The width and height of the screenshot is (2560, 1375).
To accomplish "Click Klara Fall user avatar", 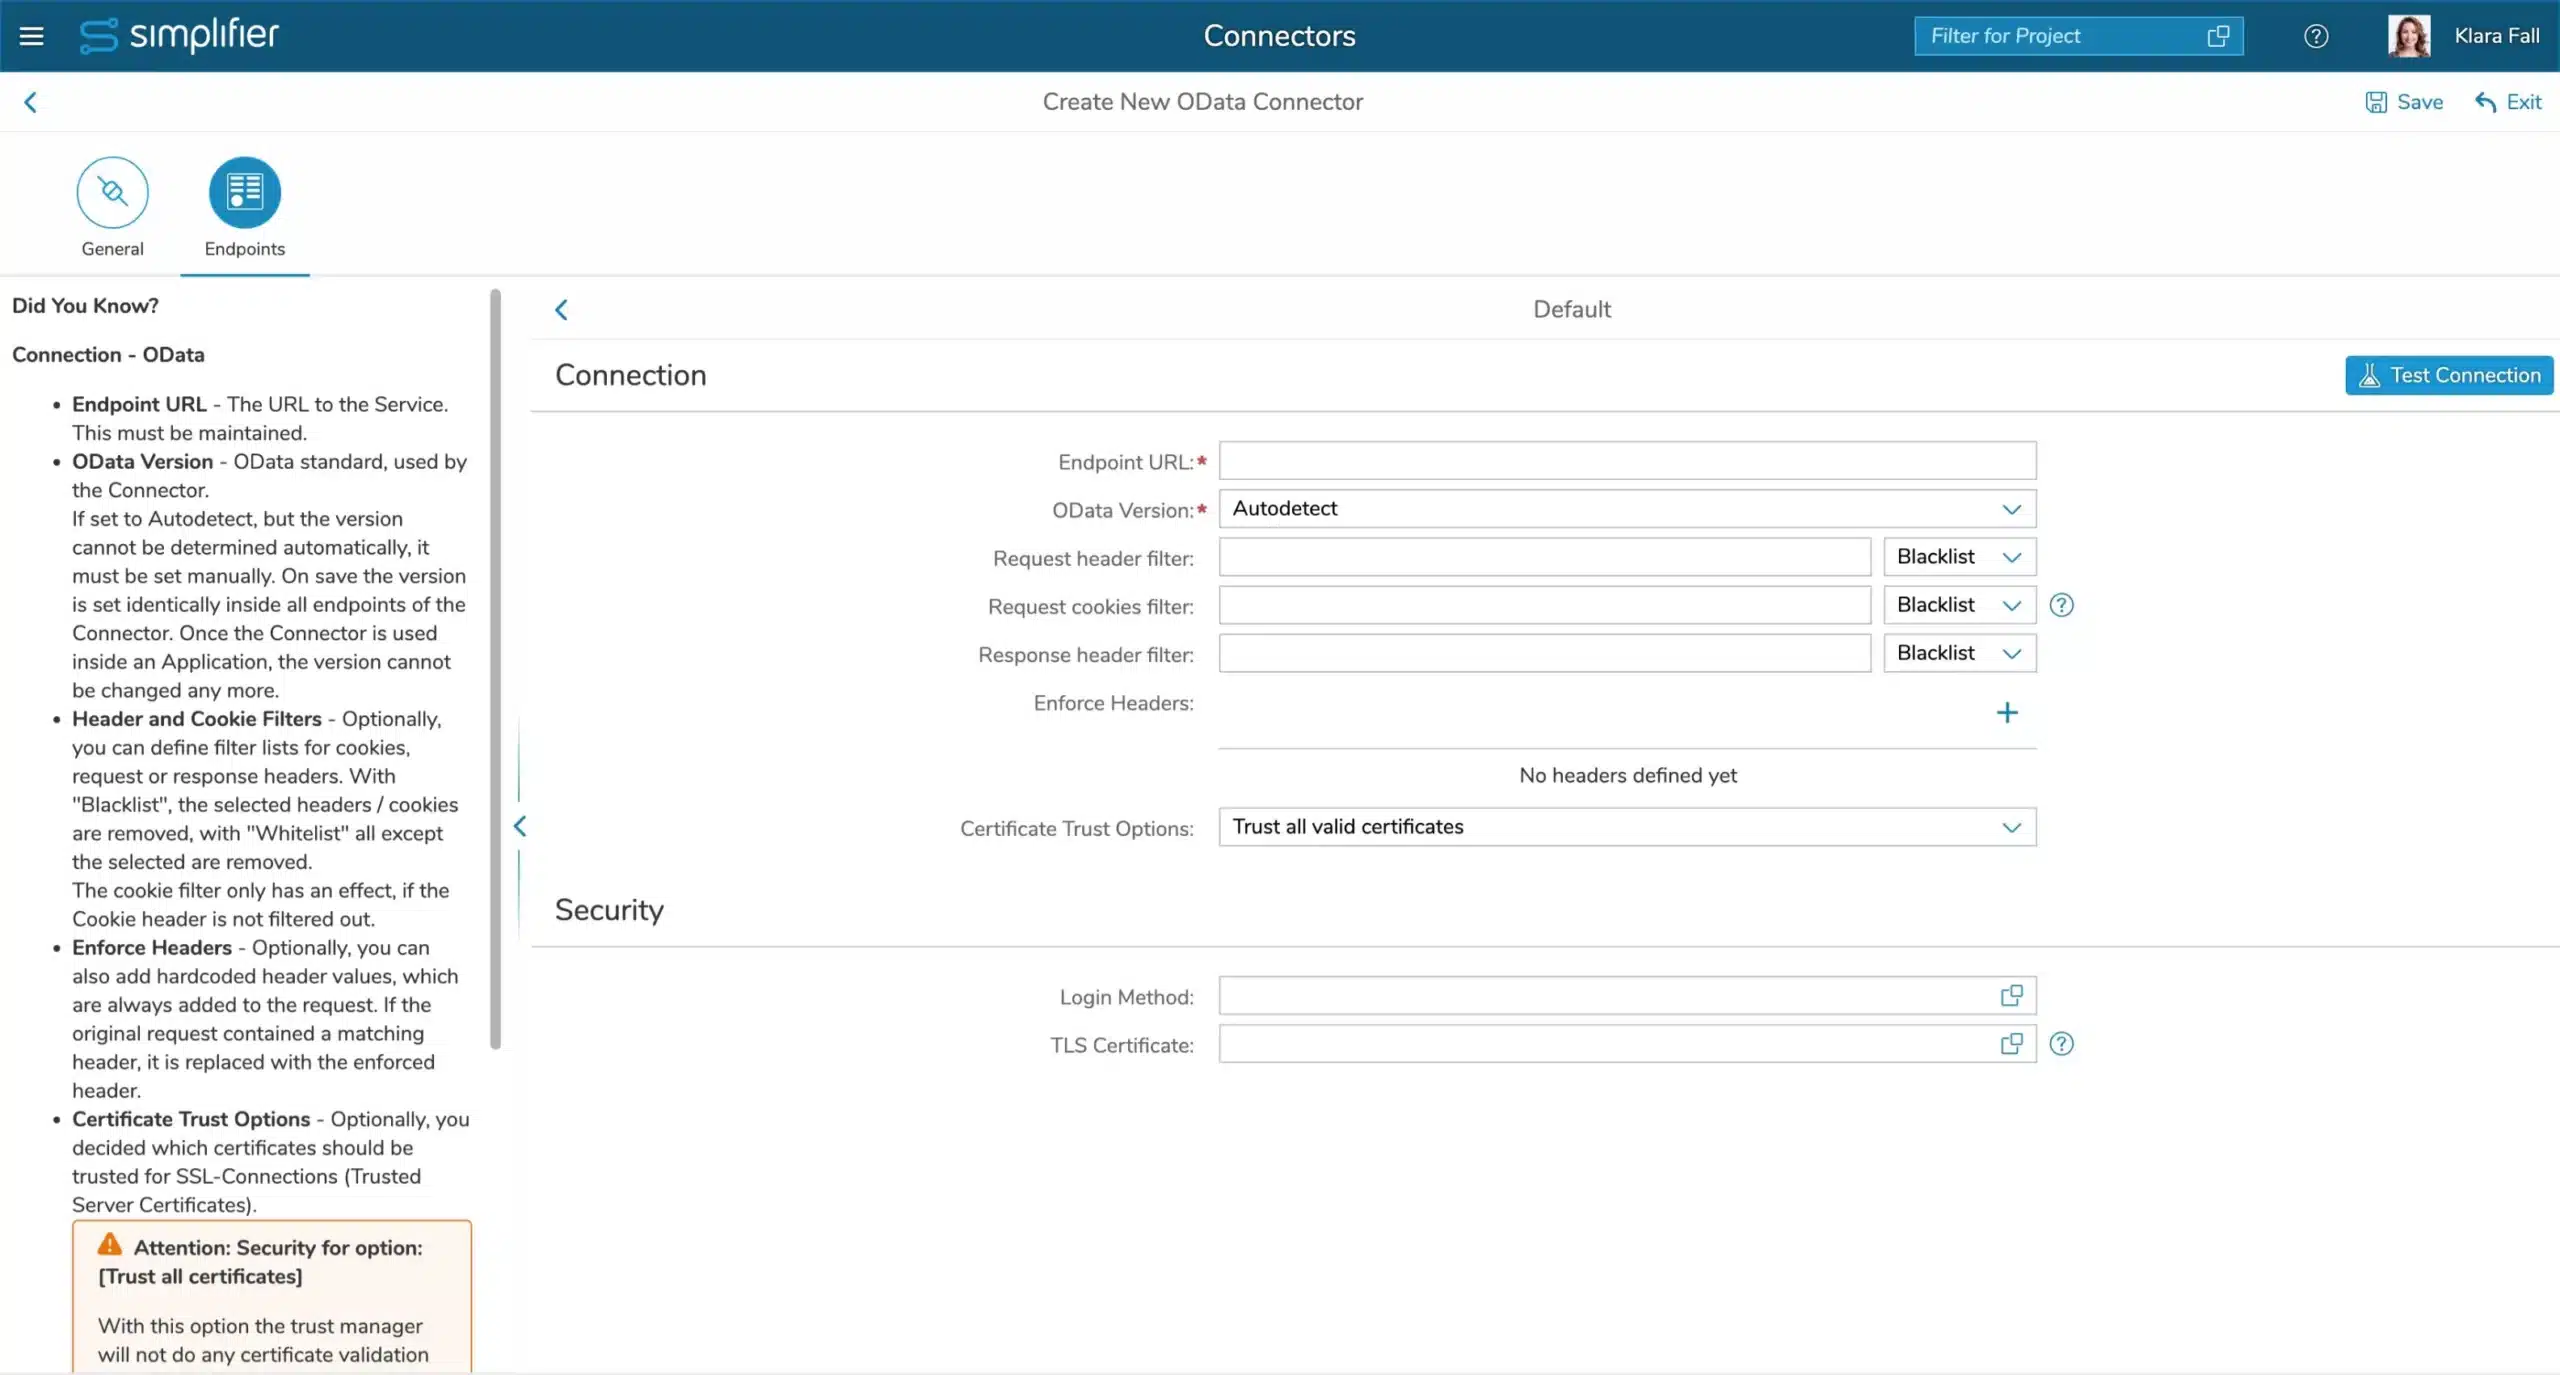I will coord(2408,36).
